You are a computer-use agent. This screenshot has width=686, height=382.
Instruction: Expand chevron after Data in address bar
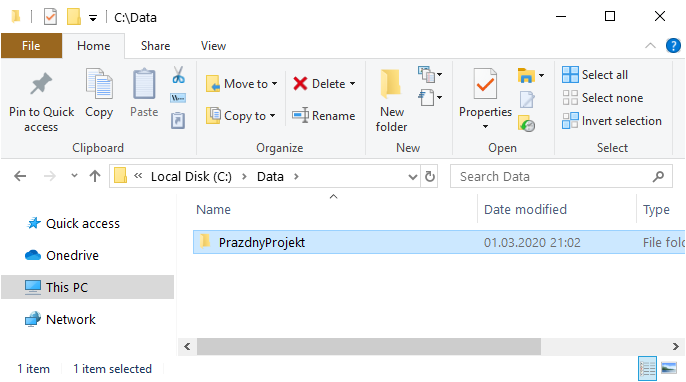coord(296,176)
